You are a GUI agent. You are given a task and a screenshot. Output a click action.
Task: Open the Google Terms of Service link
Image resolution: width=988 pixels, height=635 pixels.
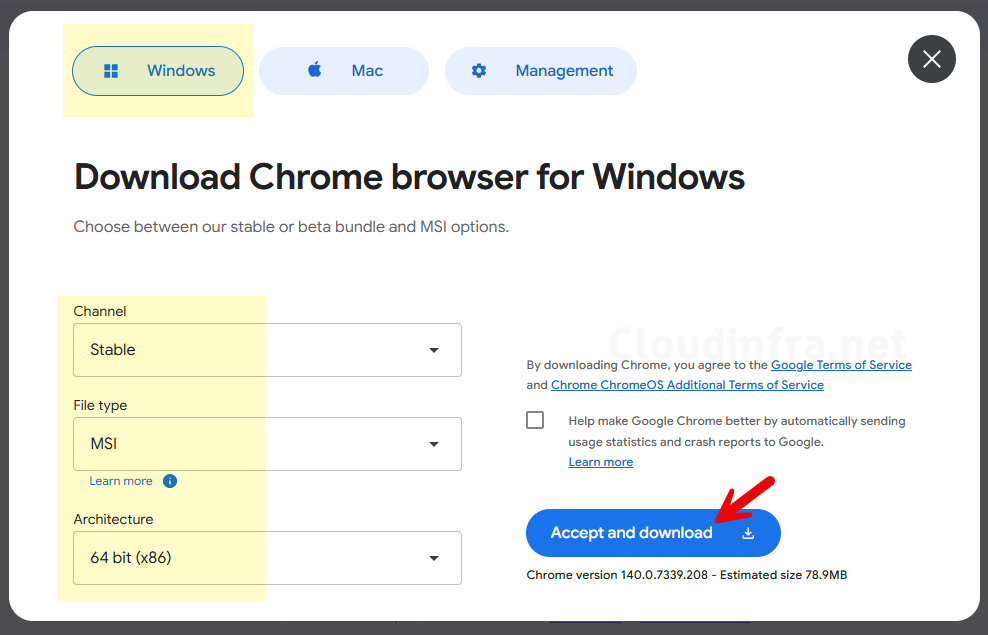pos(841,365)
